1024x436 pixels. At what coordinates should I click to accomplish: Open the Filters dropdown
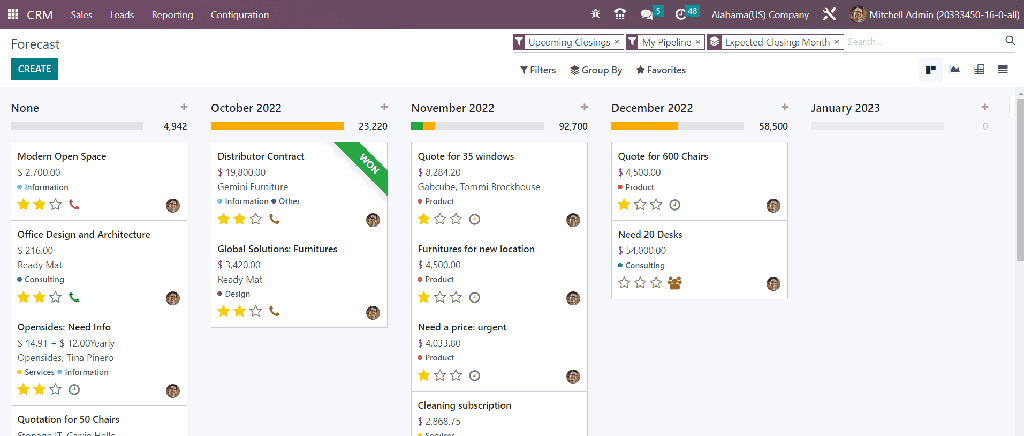(x=538, y=70)
